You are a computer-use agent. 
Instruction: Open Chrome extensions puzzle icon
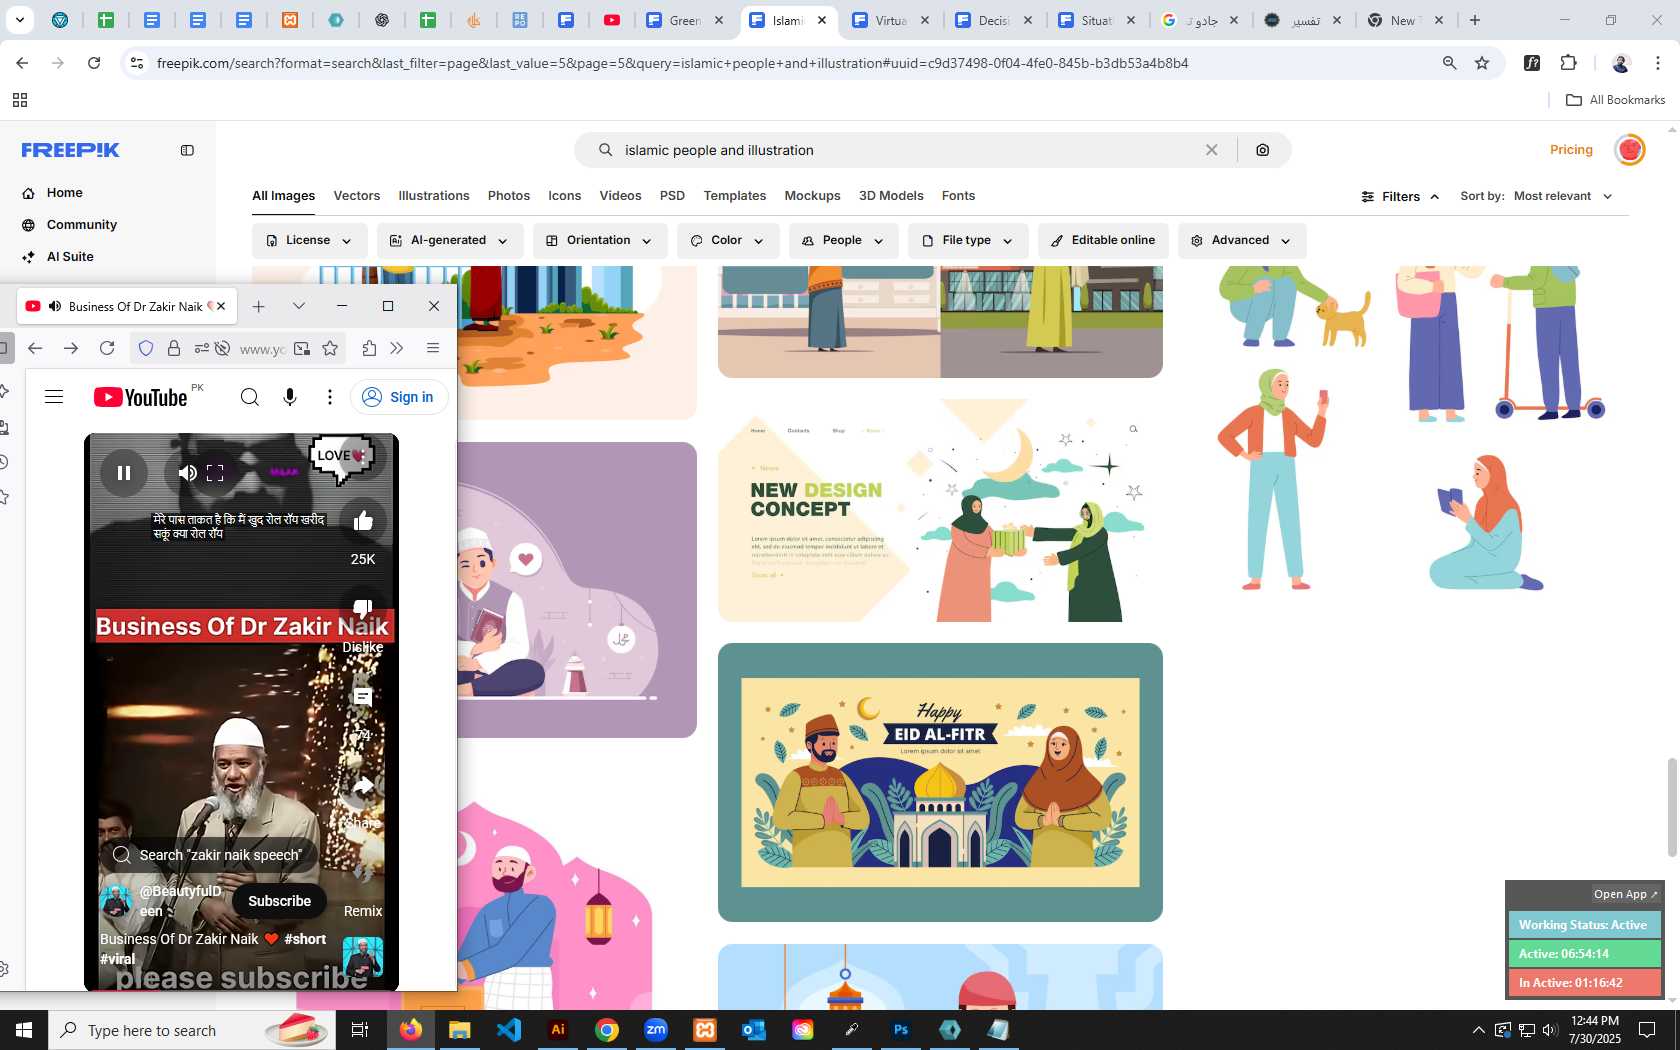[x=1568, y=63]
